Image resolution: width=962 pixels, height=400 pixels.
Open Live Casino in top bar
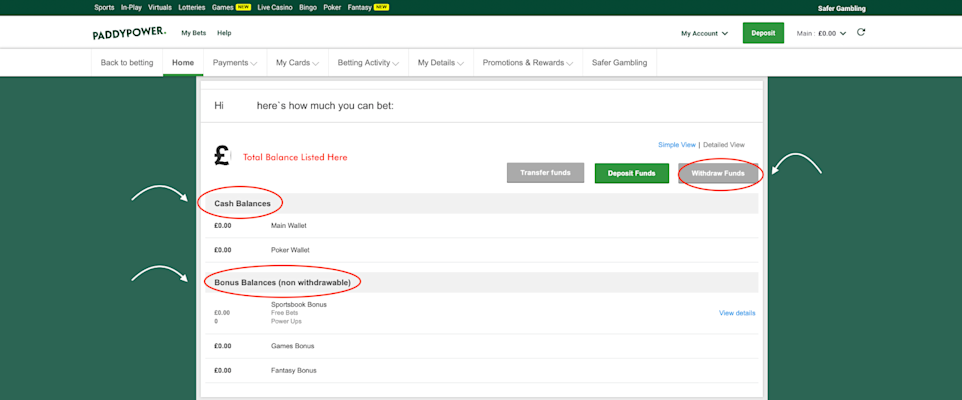point(275,8)
